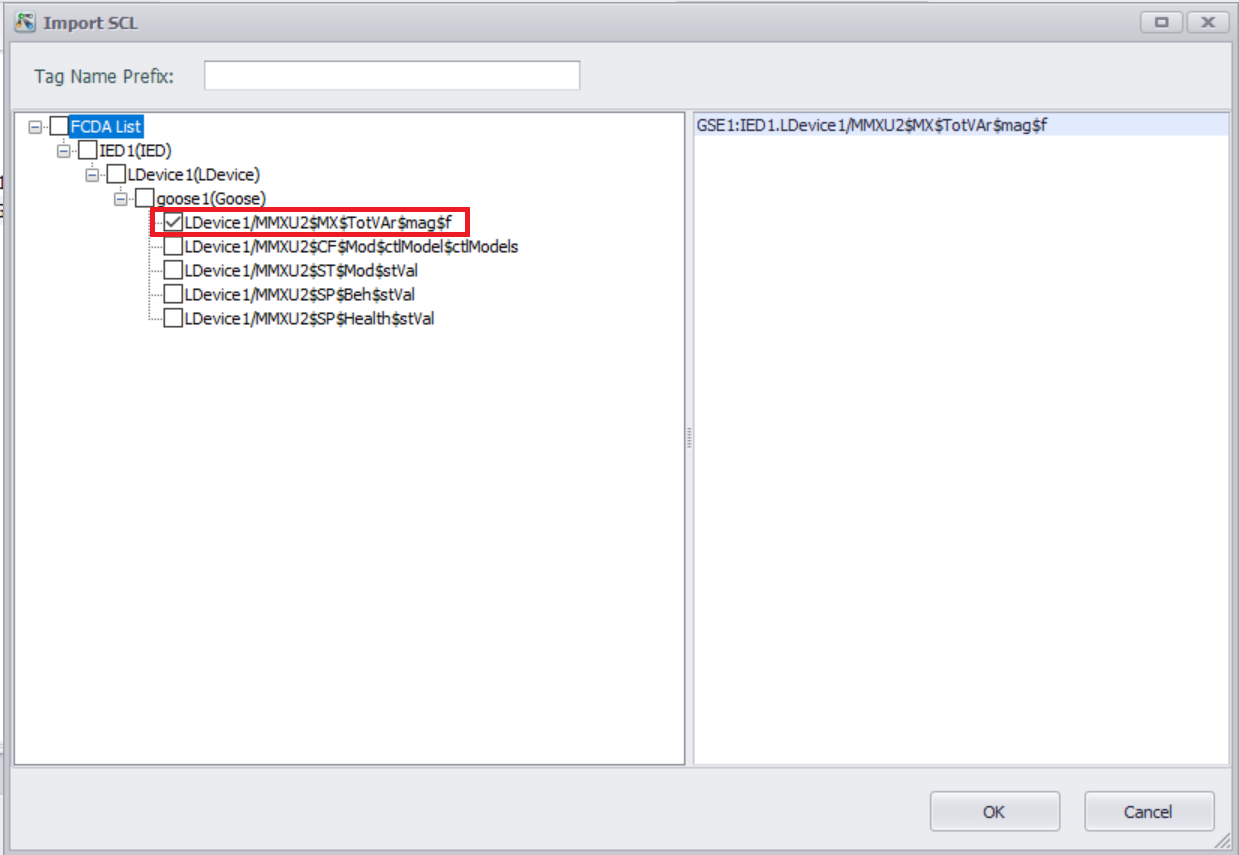Image resolution: width=1239 pixels, height=855 pixels.
Task: Check the ST$Mod$stVal checkbox
Action: pos(174,270)
